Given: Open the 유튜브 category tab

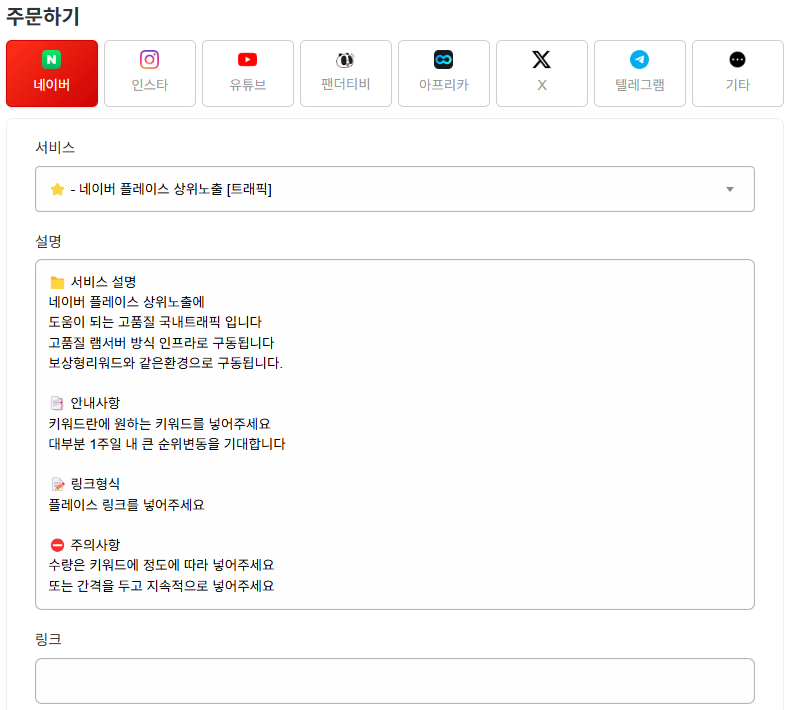Looking at the screenshot, I should click(x=248, y=74).
